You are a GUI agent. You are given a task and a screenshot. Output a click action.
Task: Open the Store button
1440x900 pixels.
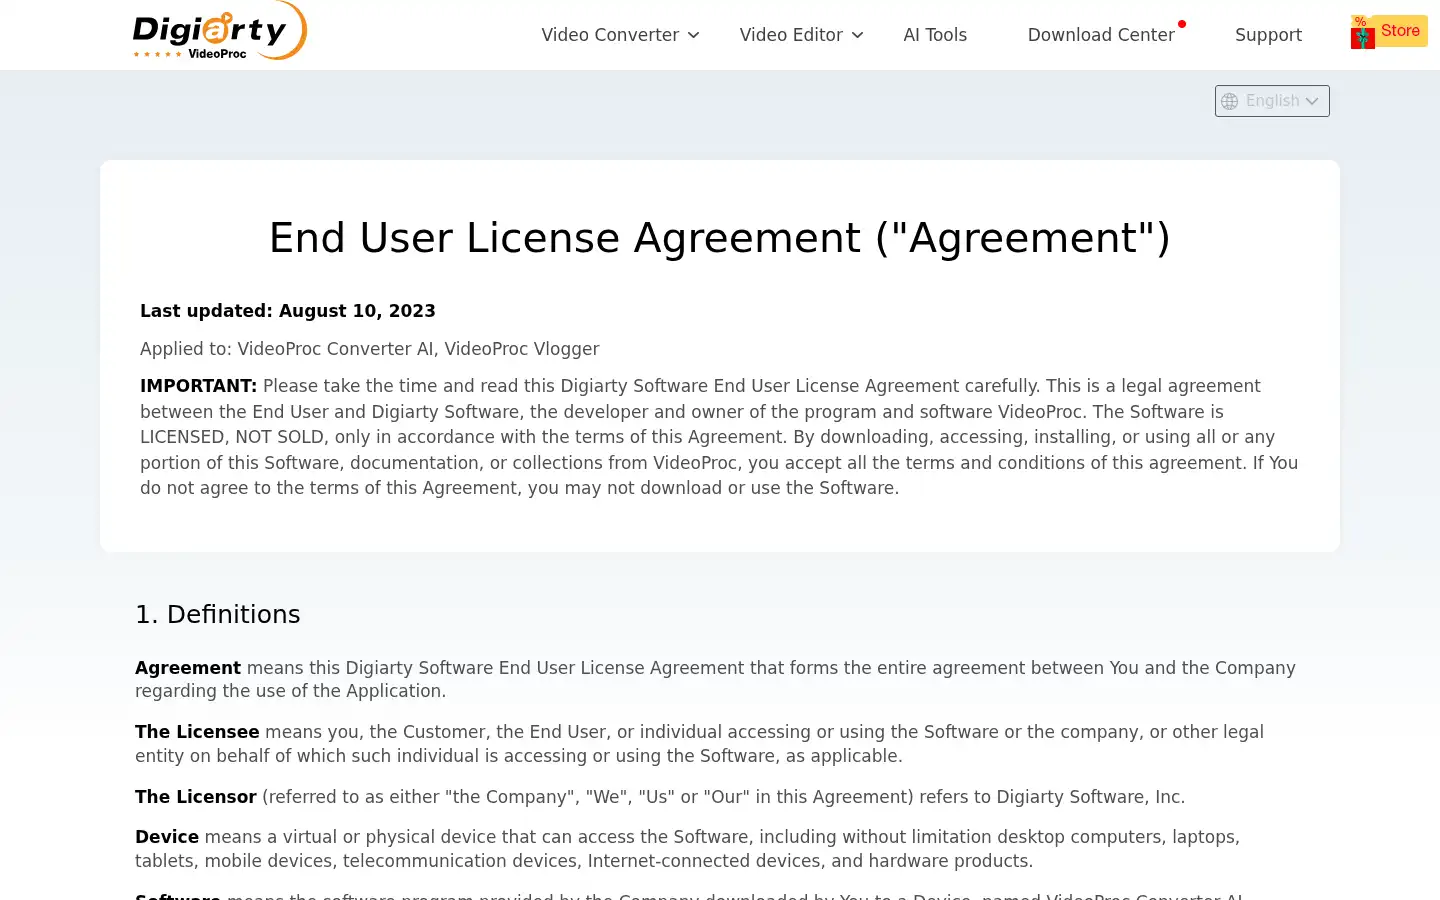[1389, 31]
